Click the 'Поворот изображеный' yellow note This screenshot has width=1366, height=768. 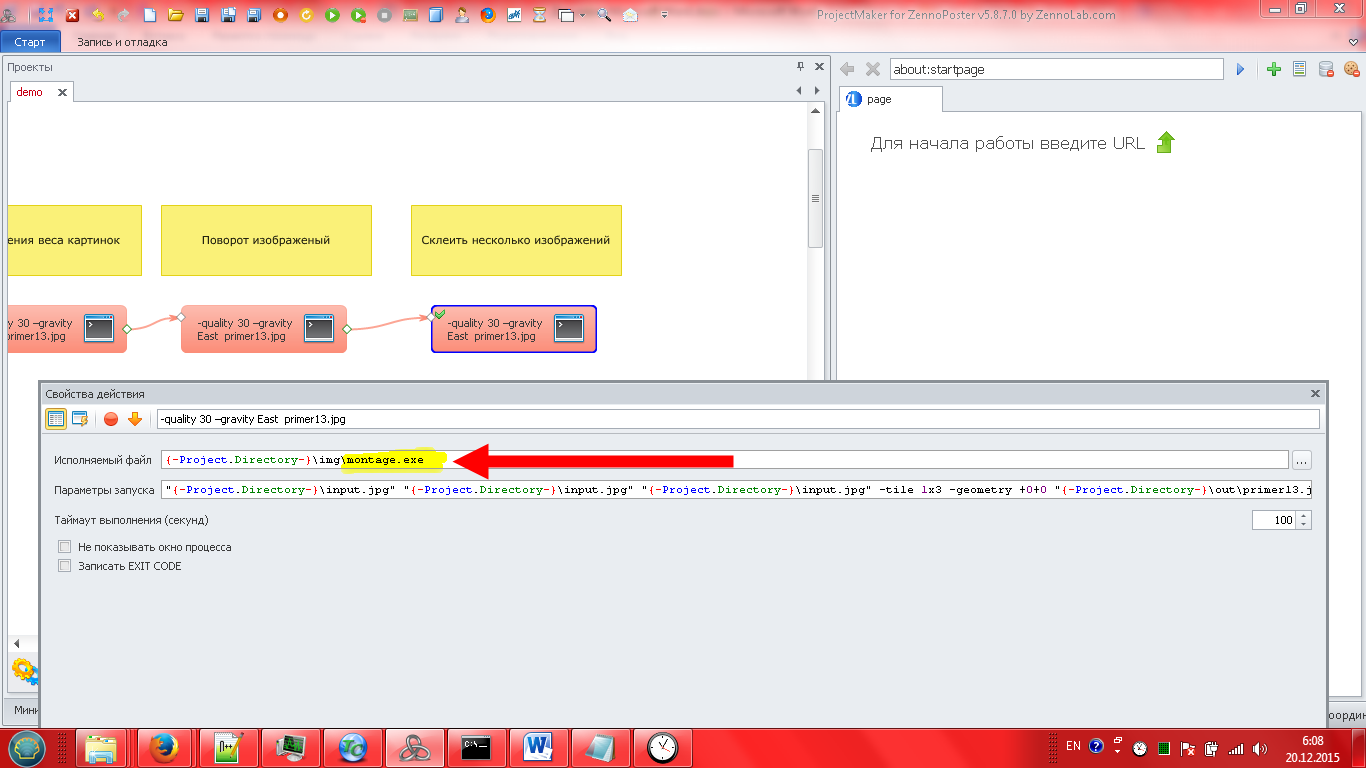click(266, 240)
